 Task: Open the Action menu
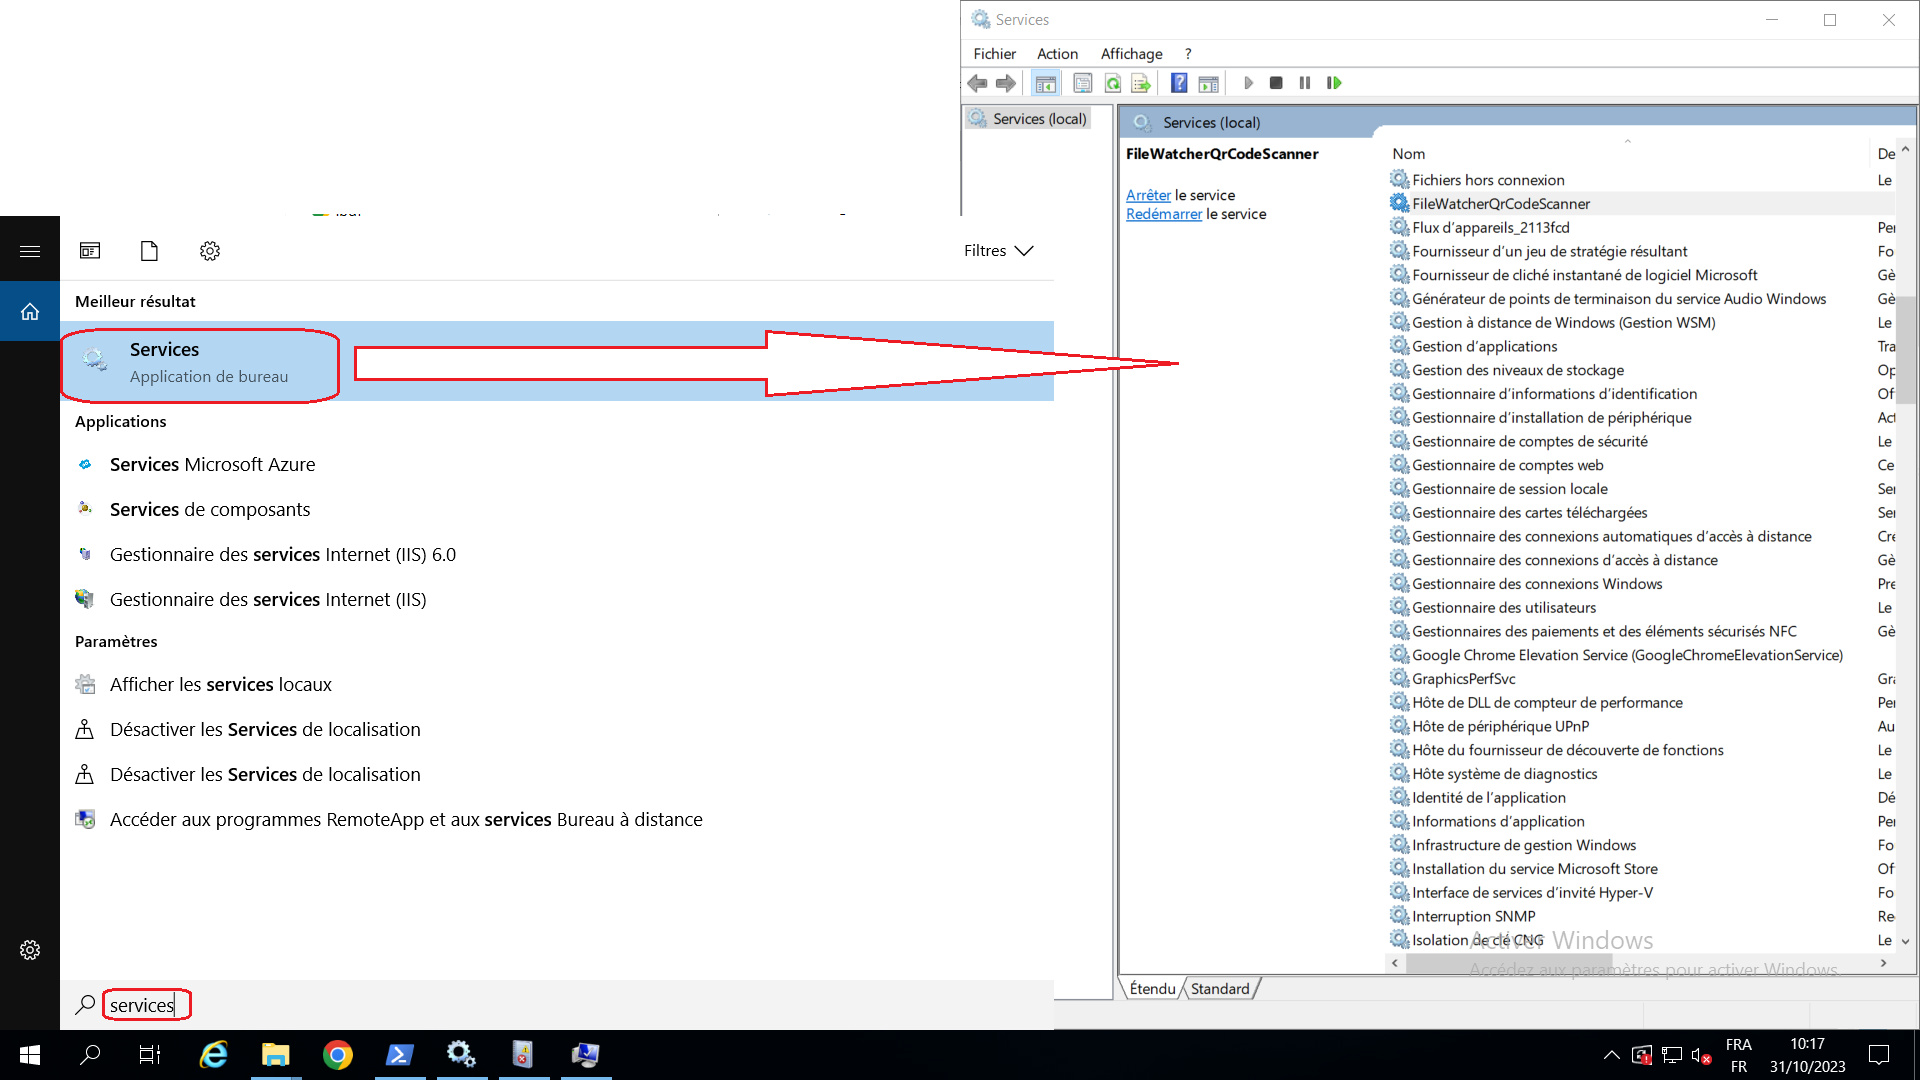point(1057,54)
